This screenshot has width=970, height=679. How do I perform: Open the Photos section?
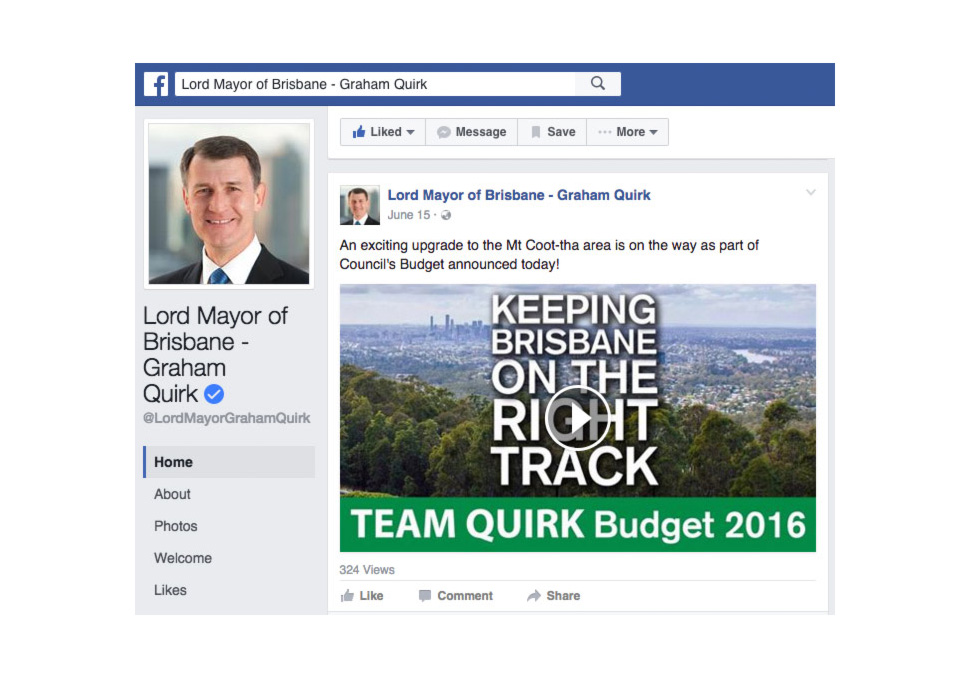(175, 526)
